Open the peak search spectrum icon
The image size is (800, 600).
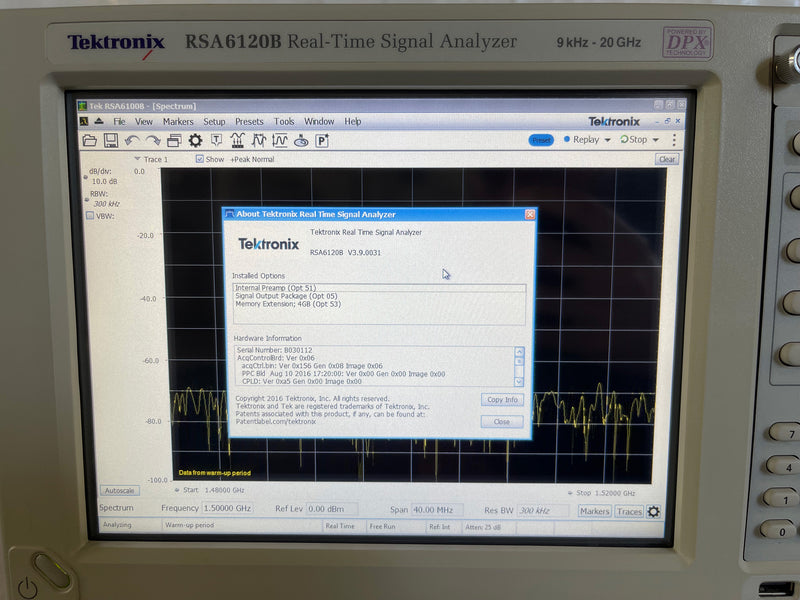[x=236, y=141]
